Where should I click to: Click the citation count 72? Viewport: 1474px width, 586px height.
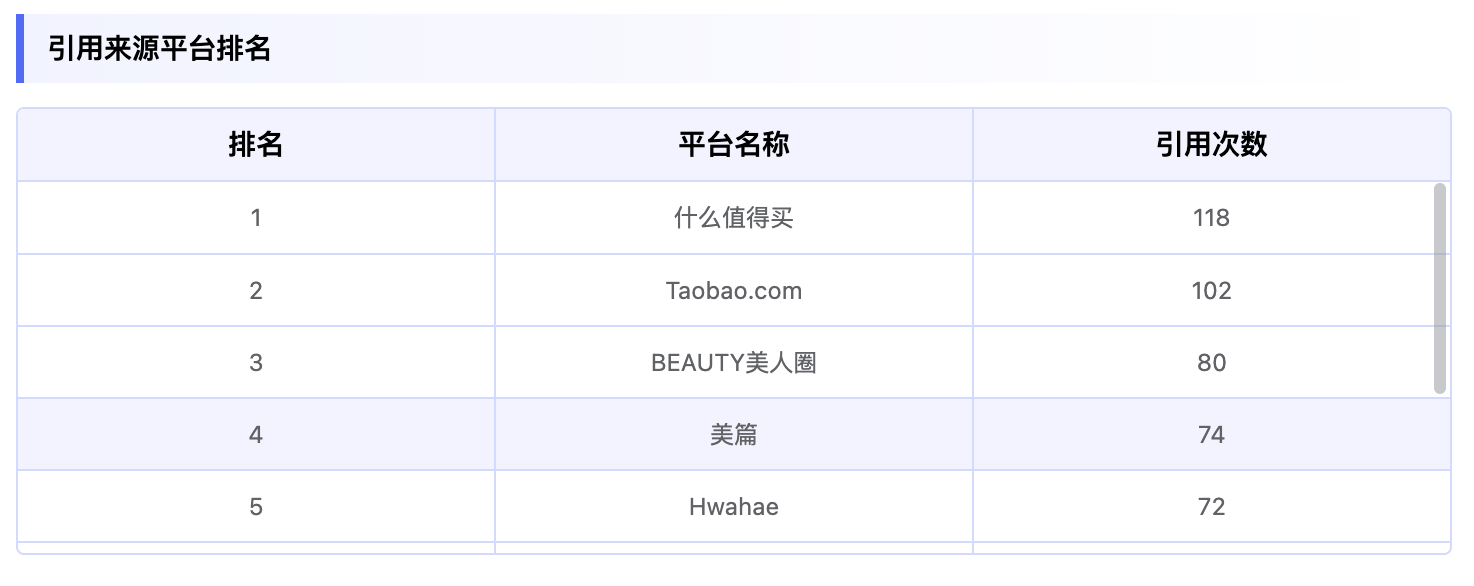pyautogui.click(x=1211, y=507)
